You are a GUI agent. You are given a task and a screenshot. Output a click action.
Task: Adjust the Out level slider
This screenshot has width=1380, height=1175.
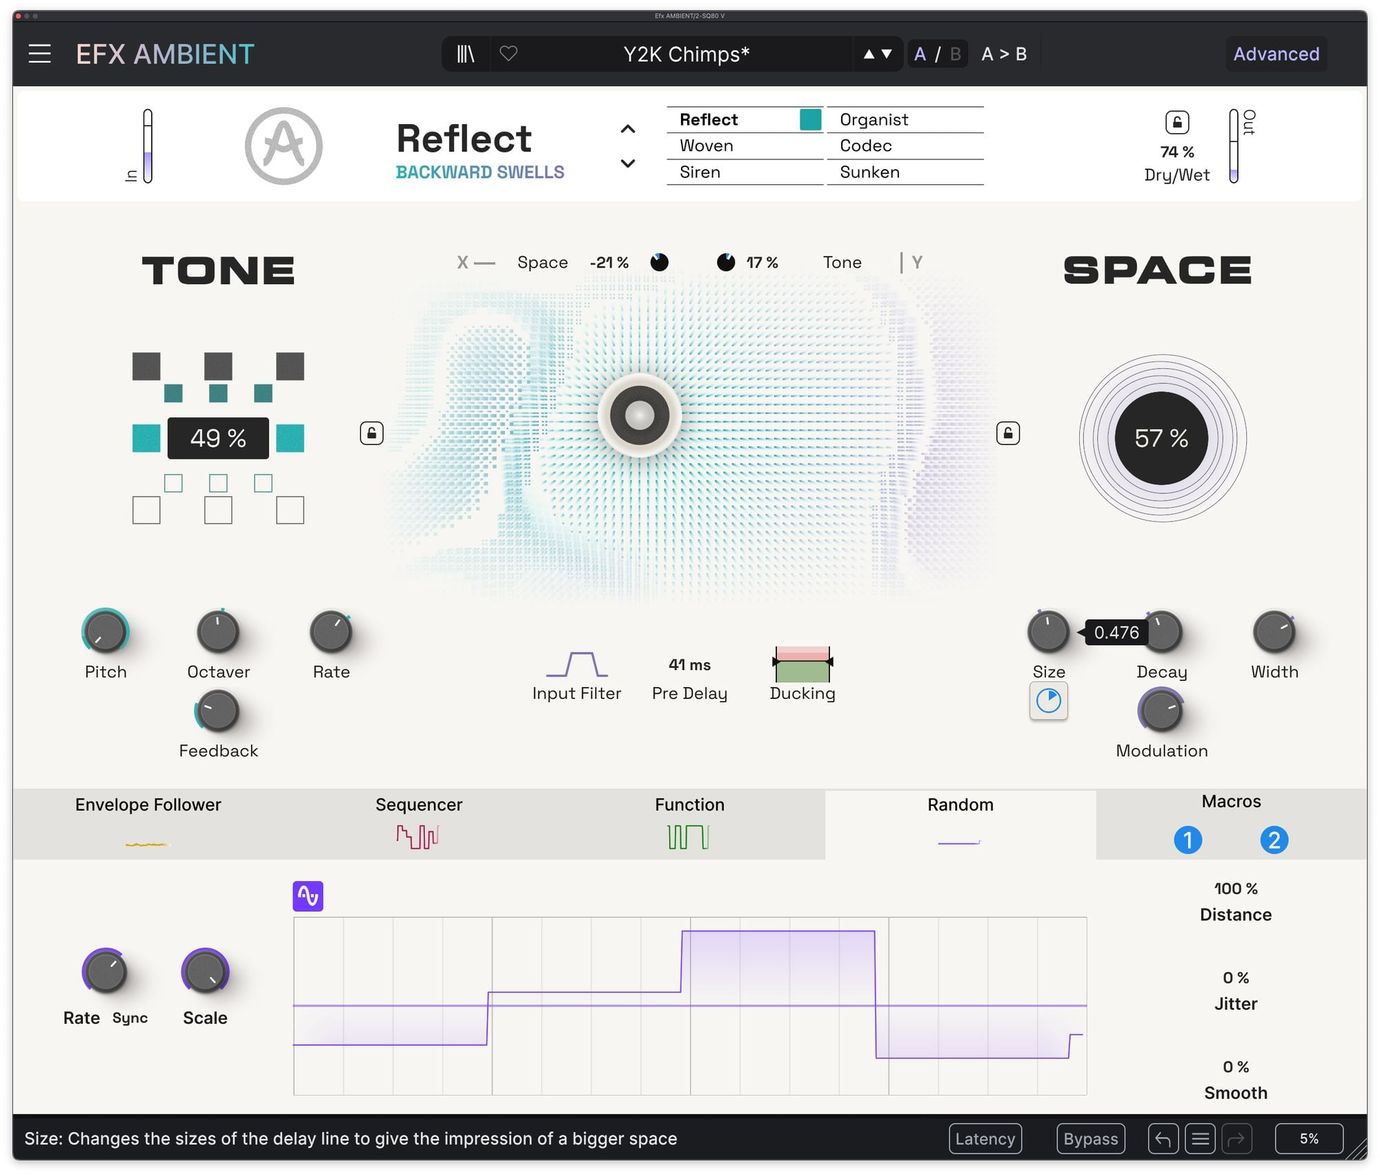[1234, 146]
